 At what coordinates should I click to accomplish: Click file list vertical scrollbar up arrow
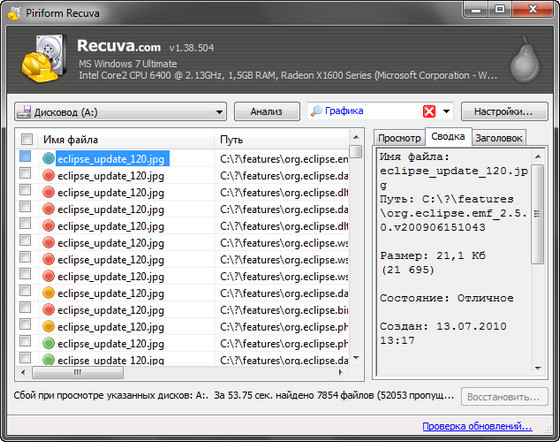pos(356,137)
